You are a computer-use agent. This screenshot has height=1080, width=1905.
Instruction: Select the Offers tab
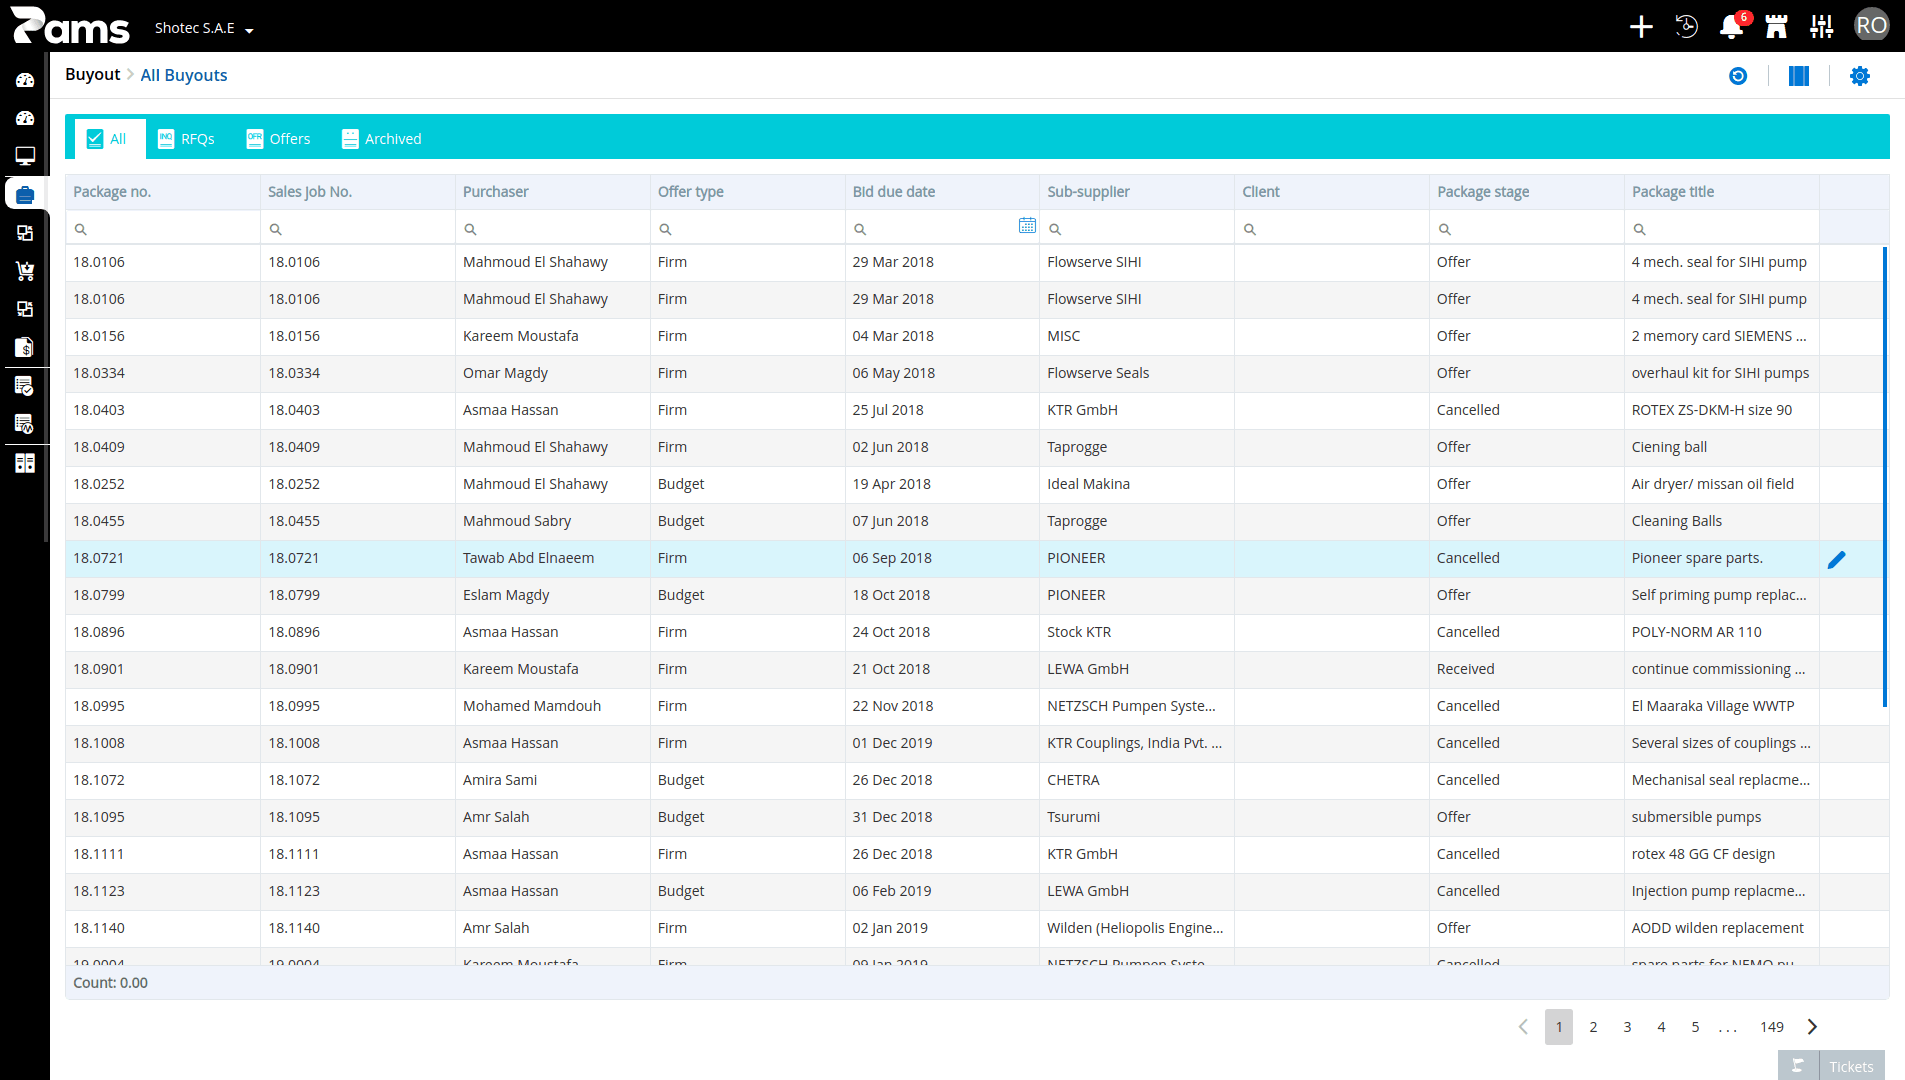(x=279, y=139)
